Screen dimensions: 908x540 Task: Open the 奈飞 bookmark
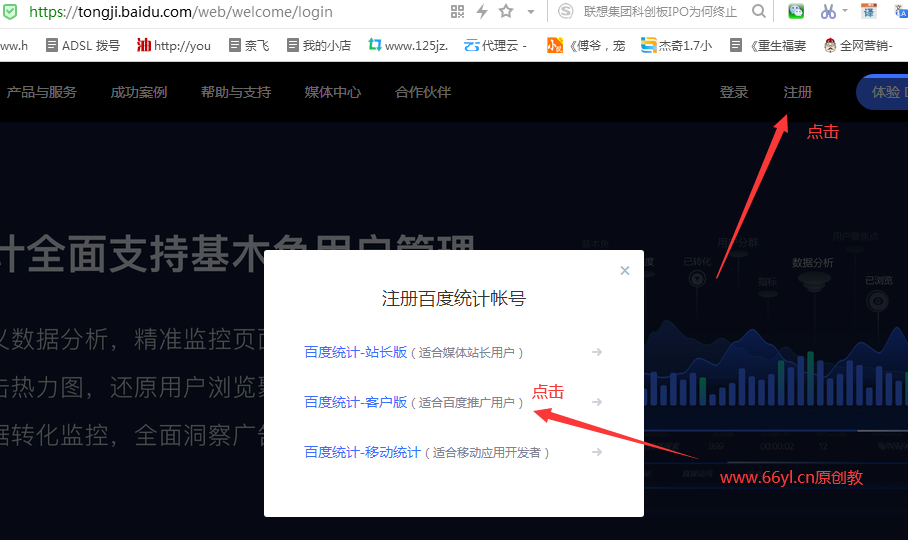click(249, 45)
